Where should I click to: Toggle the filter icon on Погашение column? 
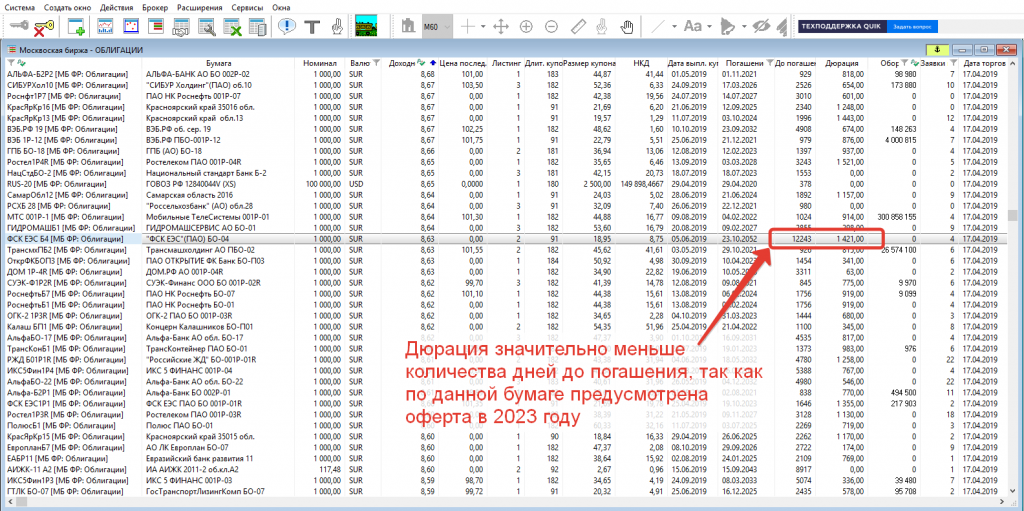(769, 63)
